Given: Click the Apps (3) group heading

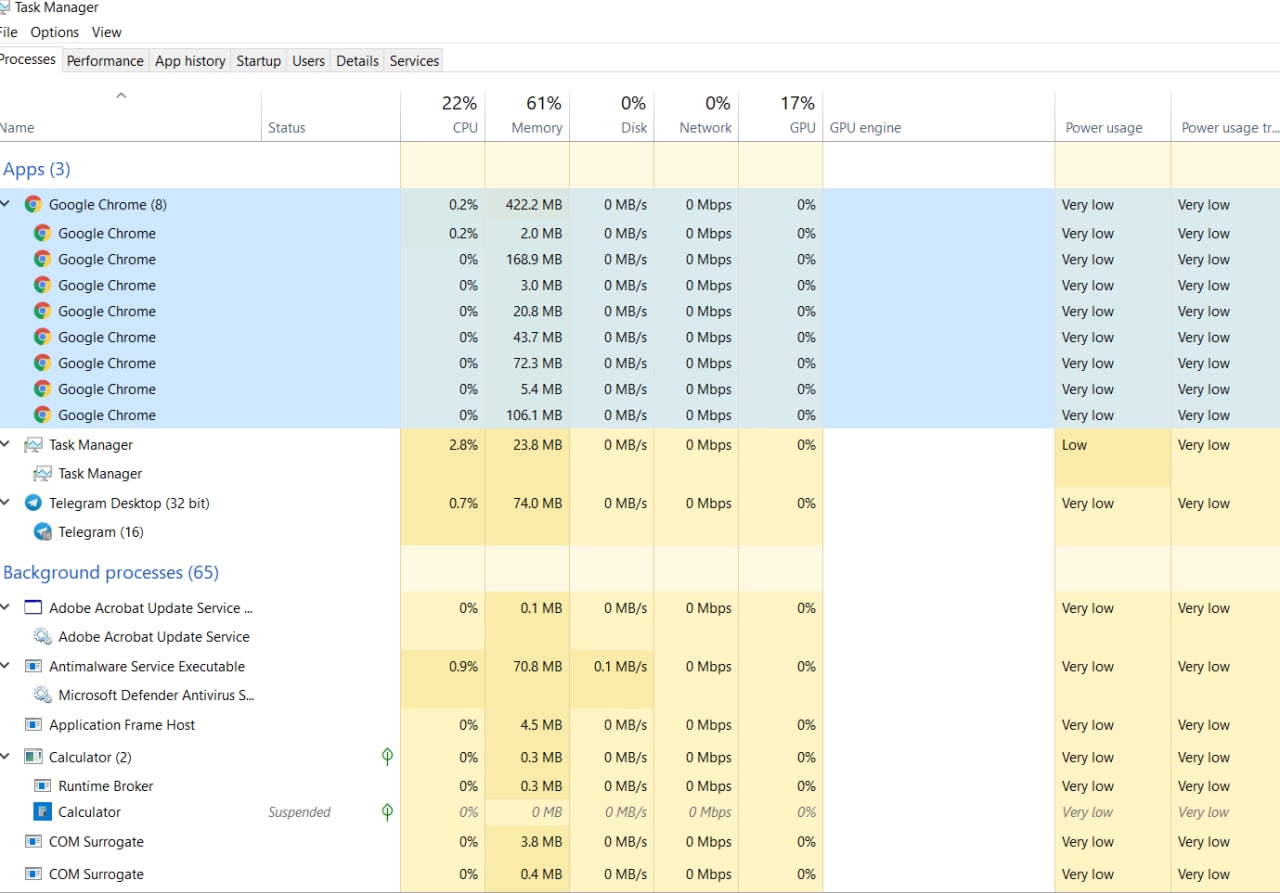Looking at the screenshot, I should tap(36, 169).
